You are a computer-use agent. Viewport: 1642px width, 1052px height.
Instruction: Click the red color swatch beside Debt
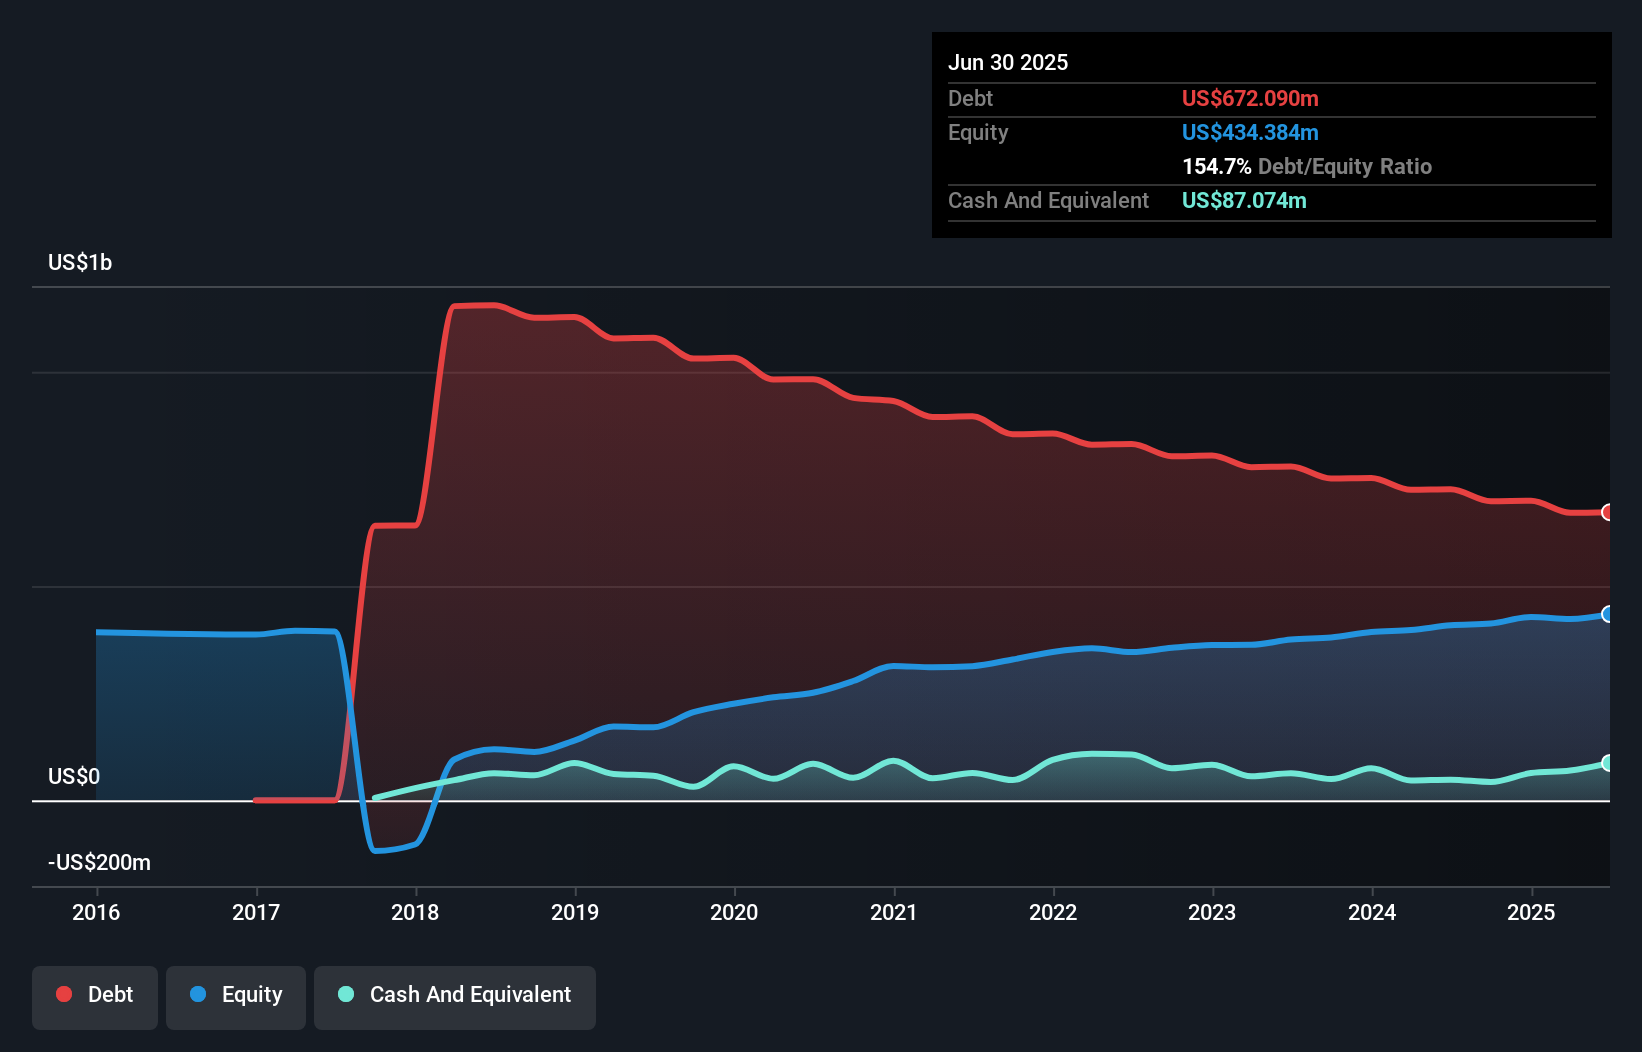[62, 994]
